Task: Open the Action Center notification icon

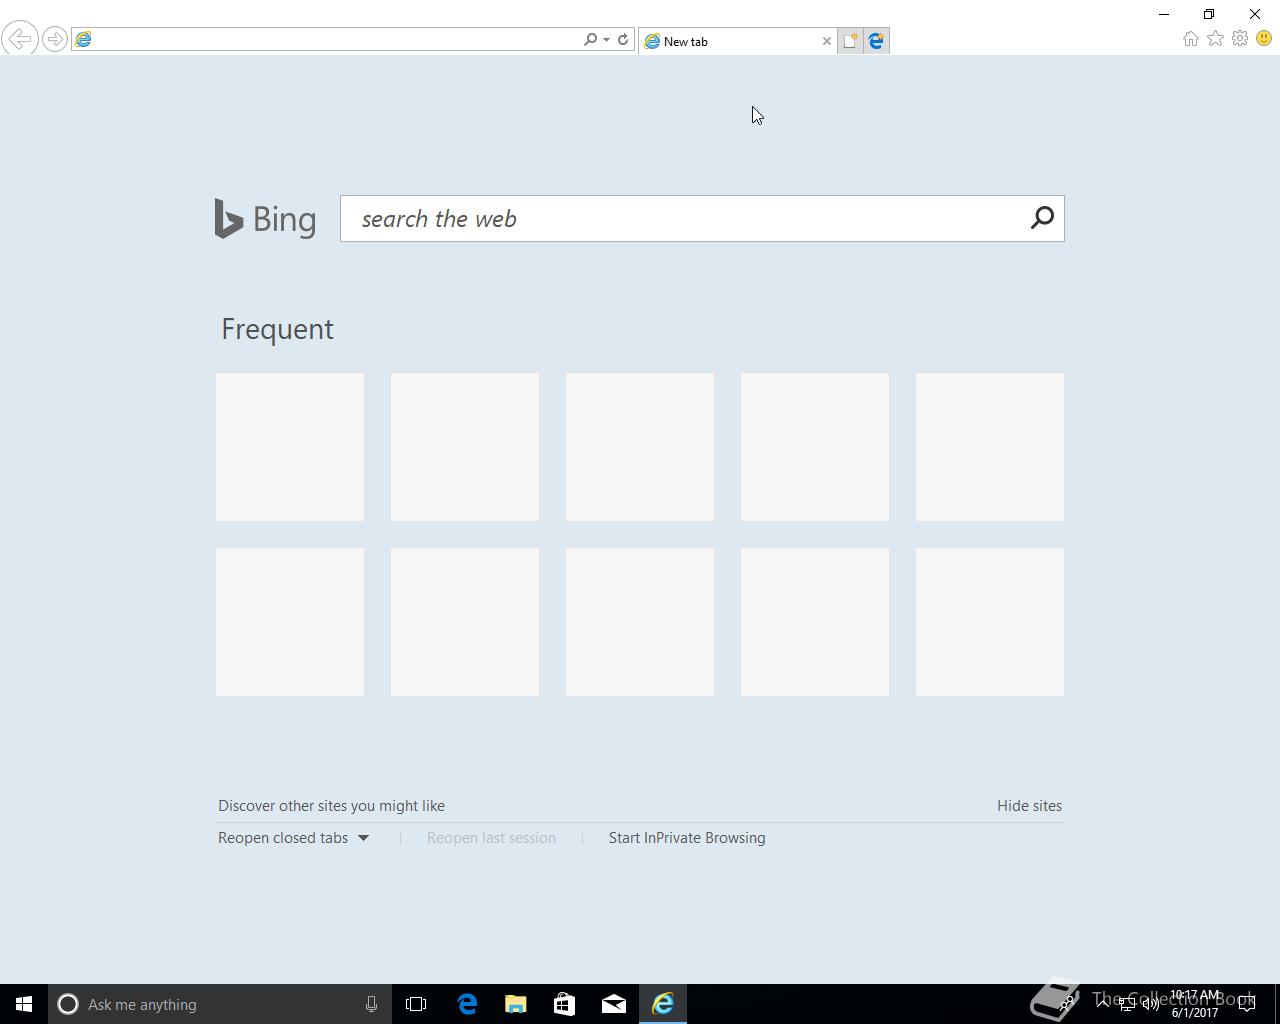Action: click(1247, 1004)
